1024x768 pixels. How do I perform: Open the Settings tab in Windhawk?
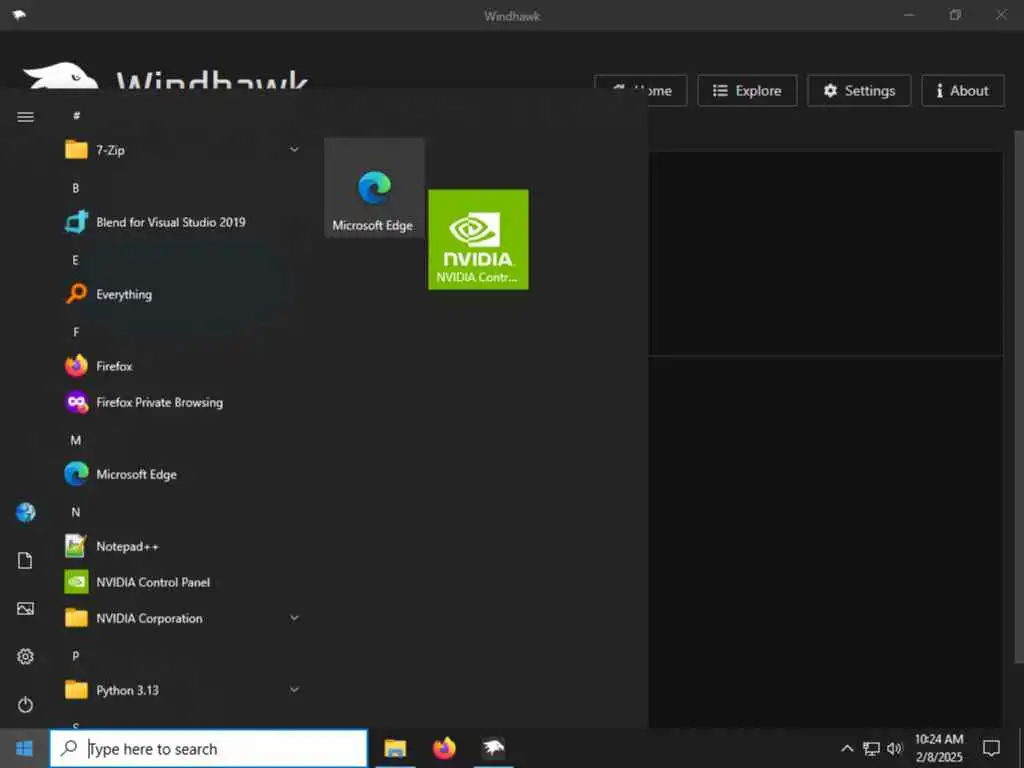tap(859, 91)
